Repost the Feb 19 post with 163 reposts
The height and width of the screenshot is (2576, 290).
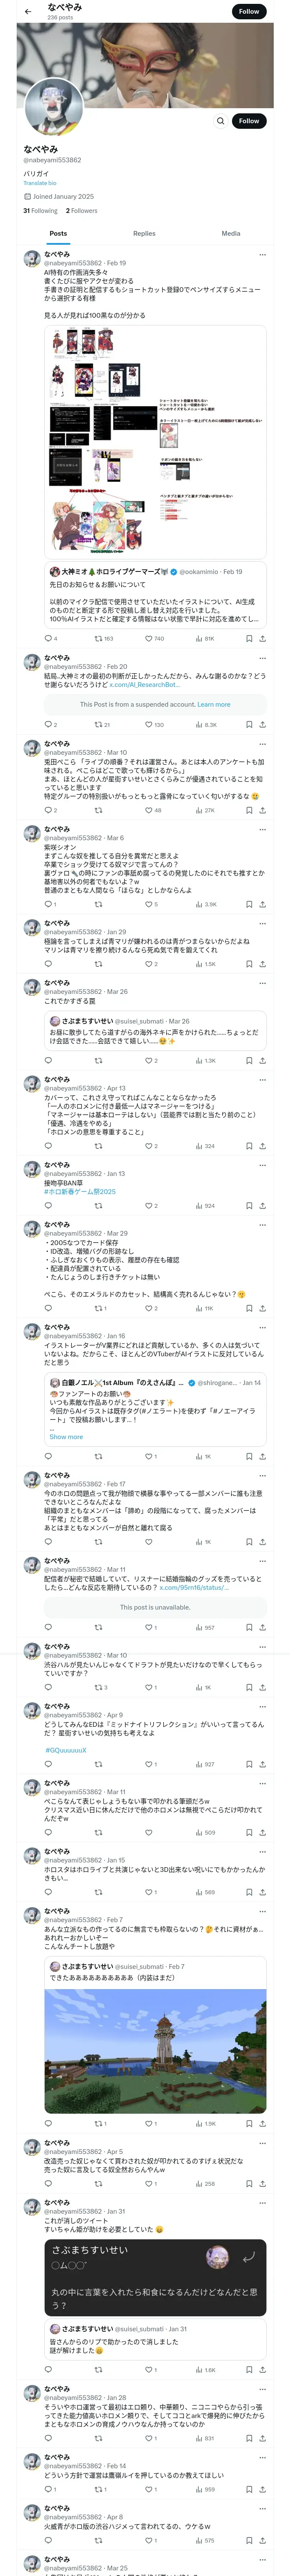99,638
